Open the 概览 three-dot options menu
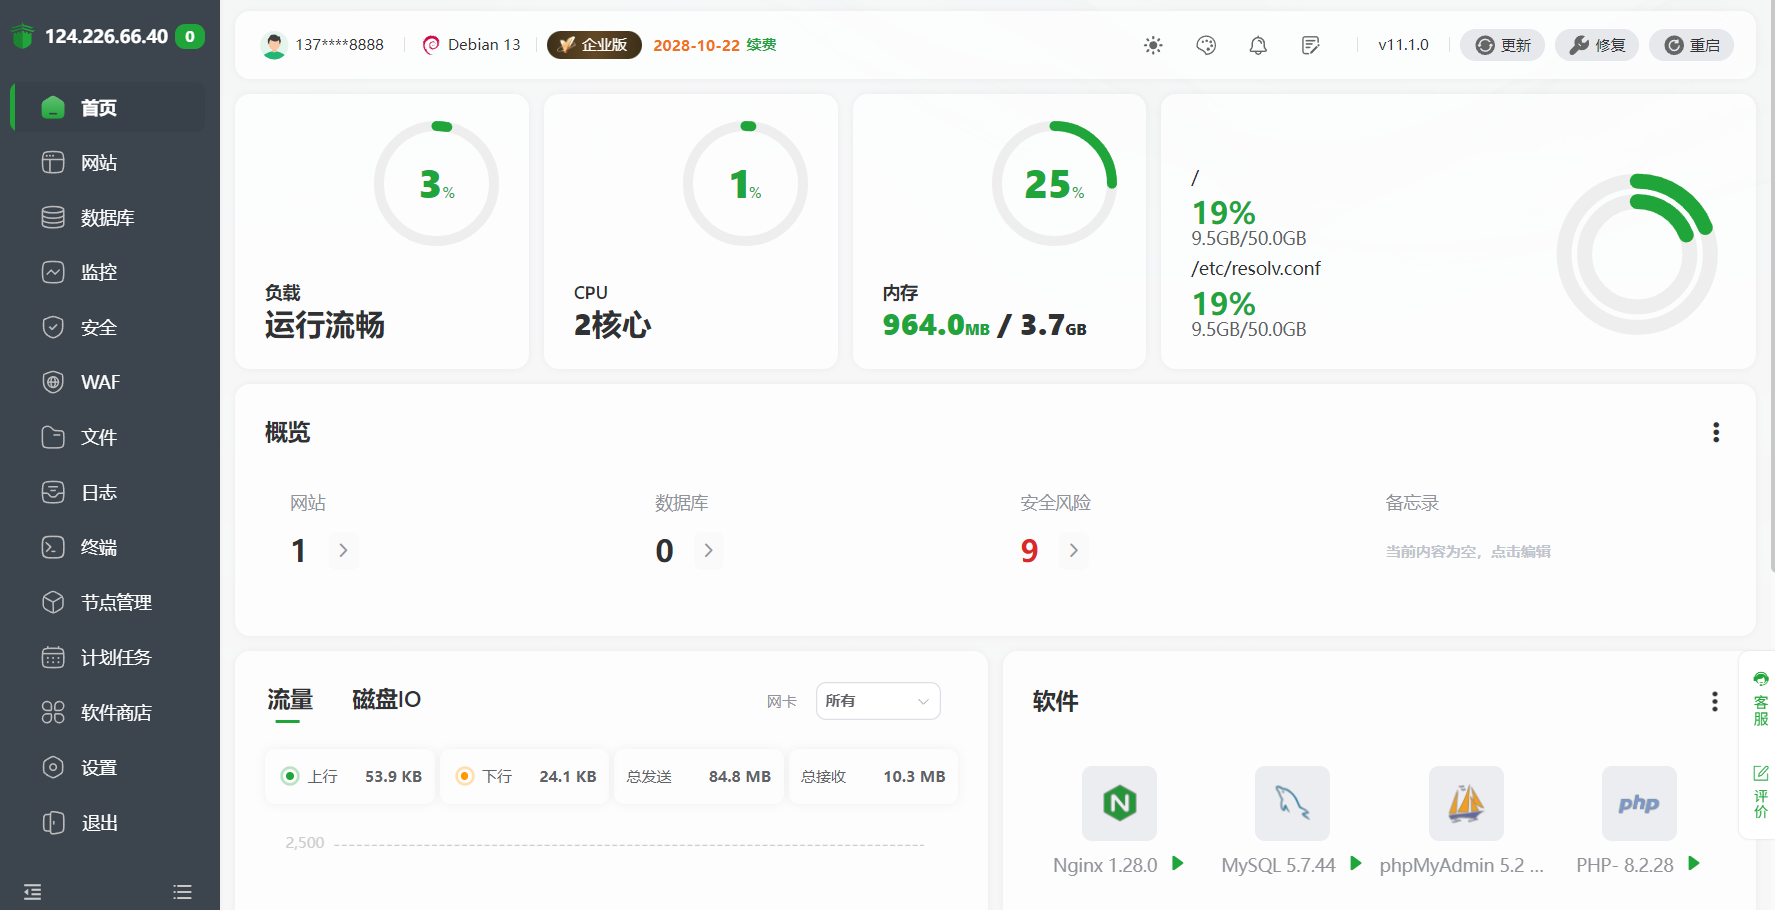Viewport: 1775px width, 910px height. [x=1716, y=432]
